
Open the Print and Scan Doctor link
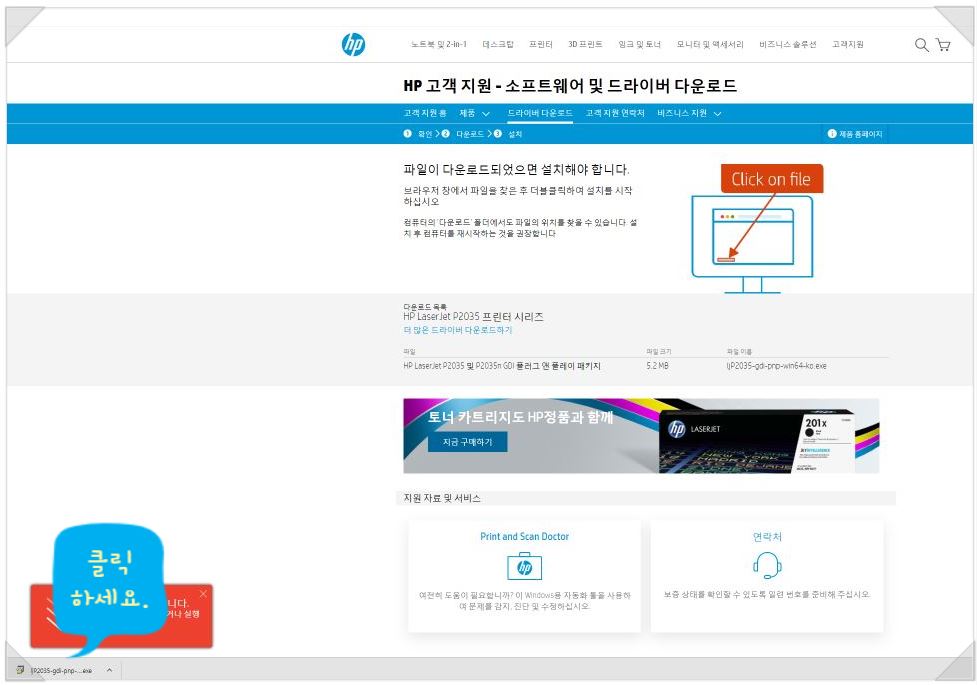(x=525, y=536)
